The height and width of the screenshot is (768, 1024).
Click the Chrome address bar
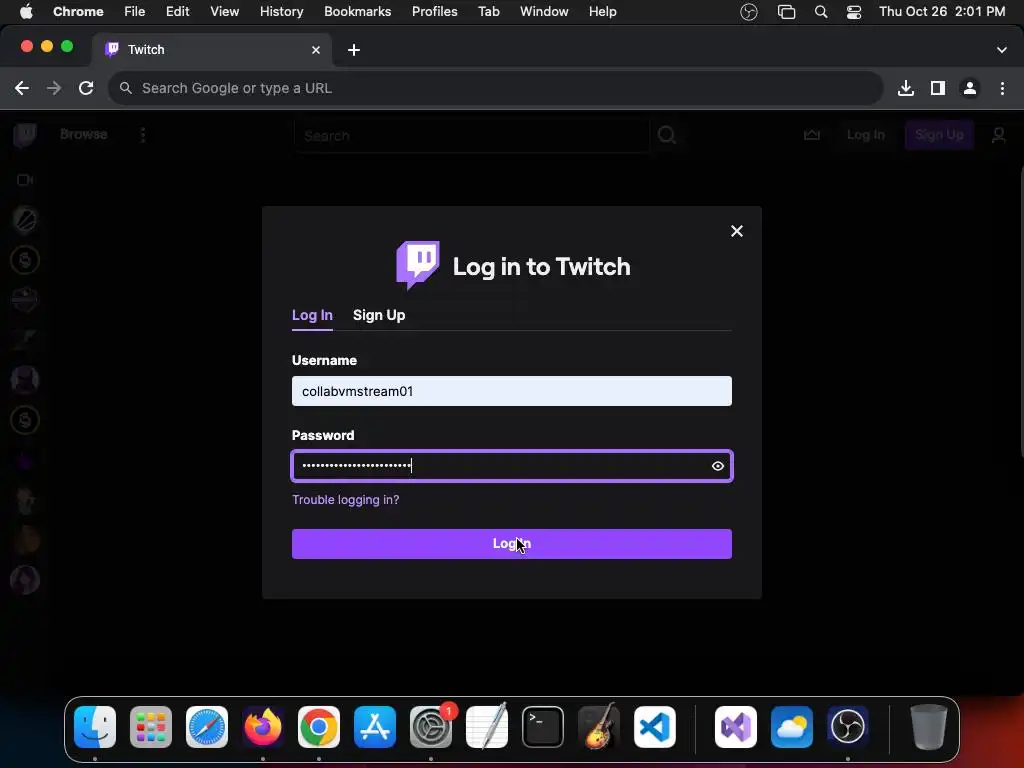(x=496, y=88)
